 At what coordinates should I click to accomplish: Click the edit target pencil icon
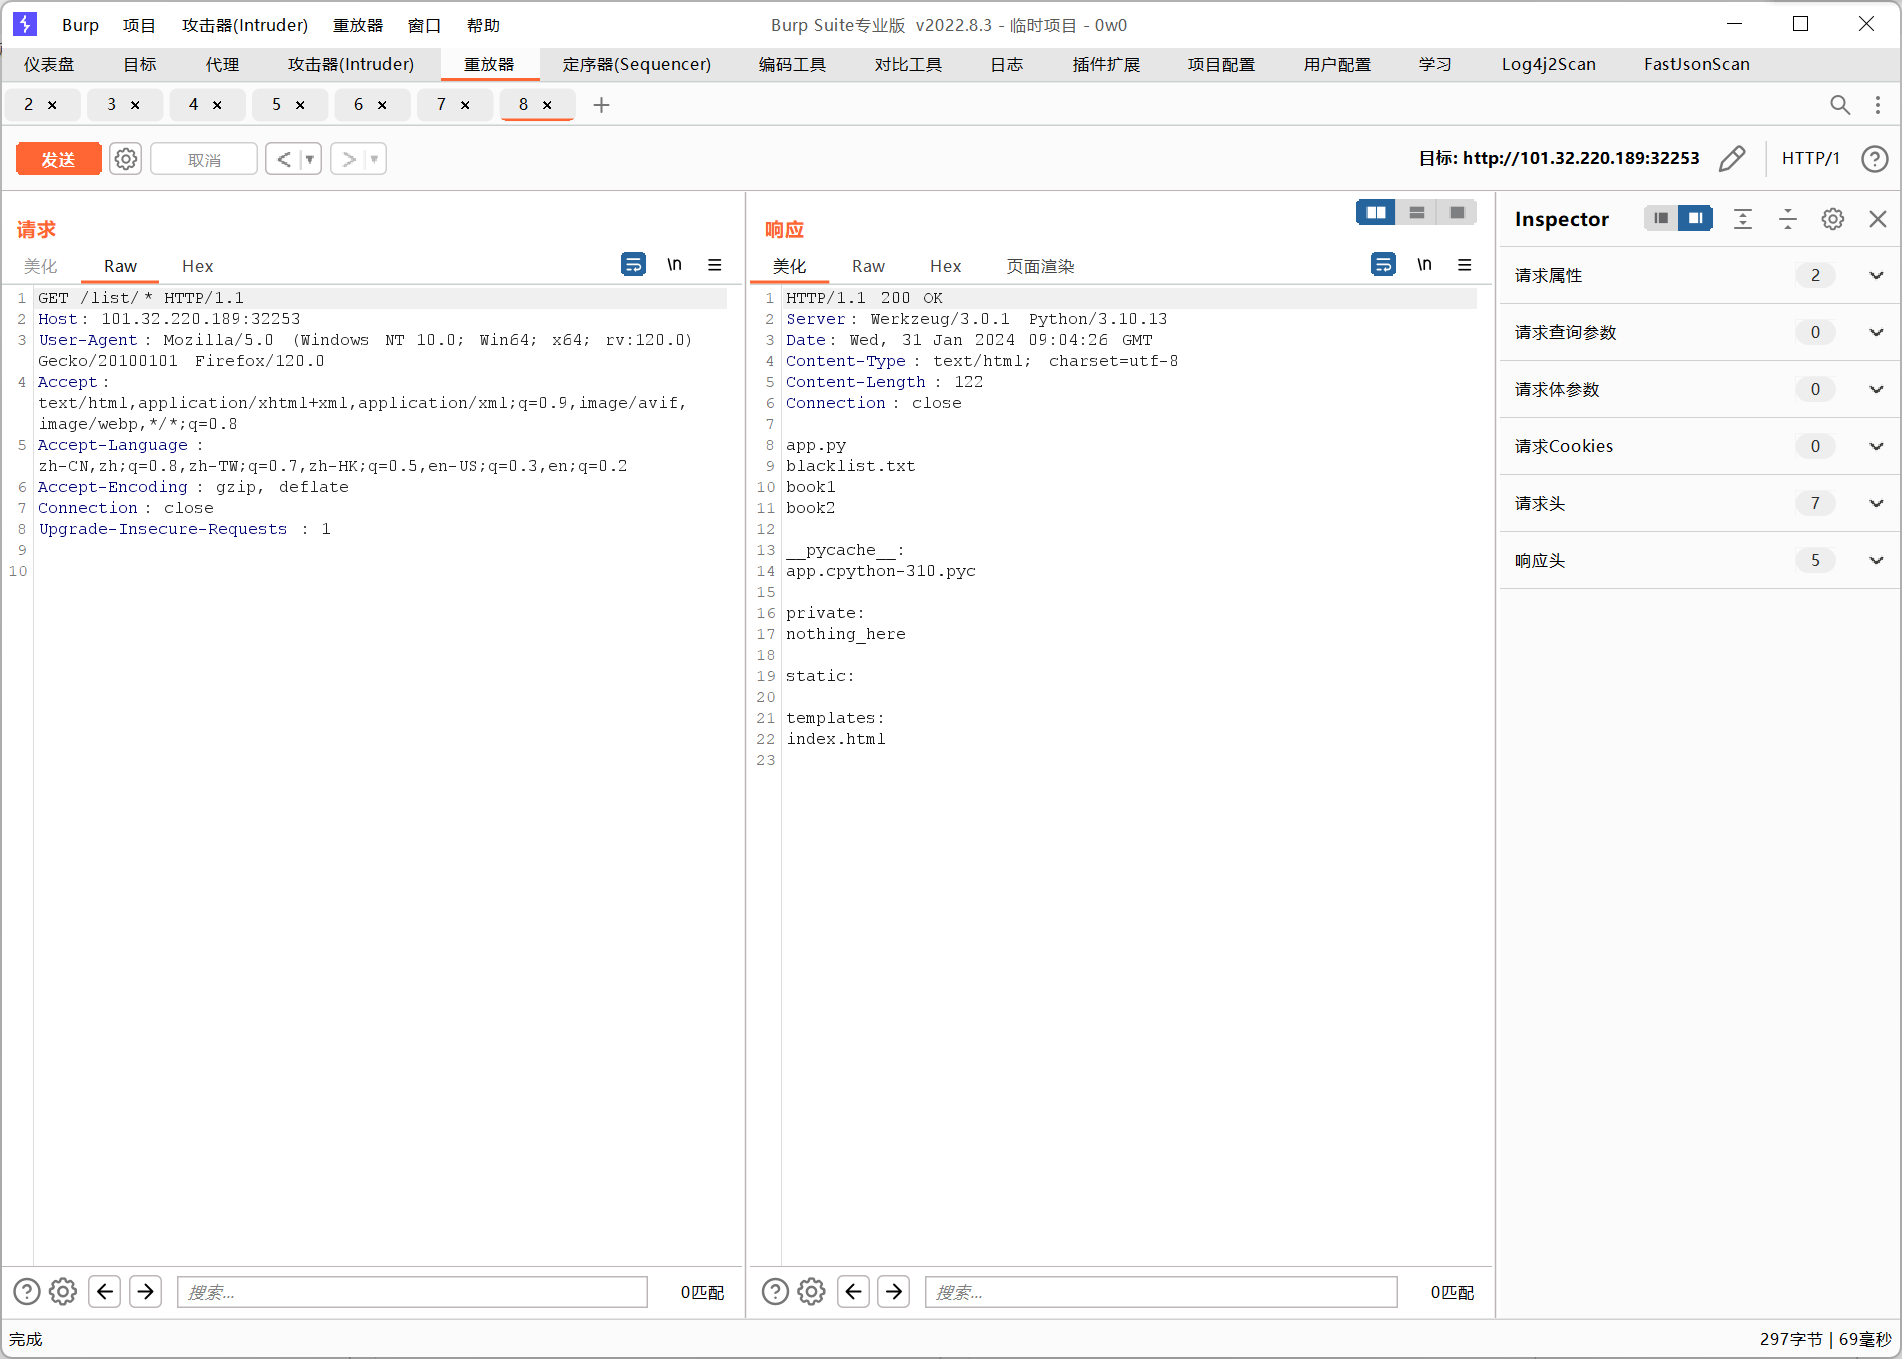click(1732, 158)
